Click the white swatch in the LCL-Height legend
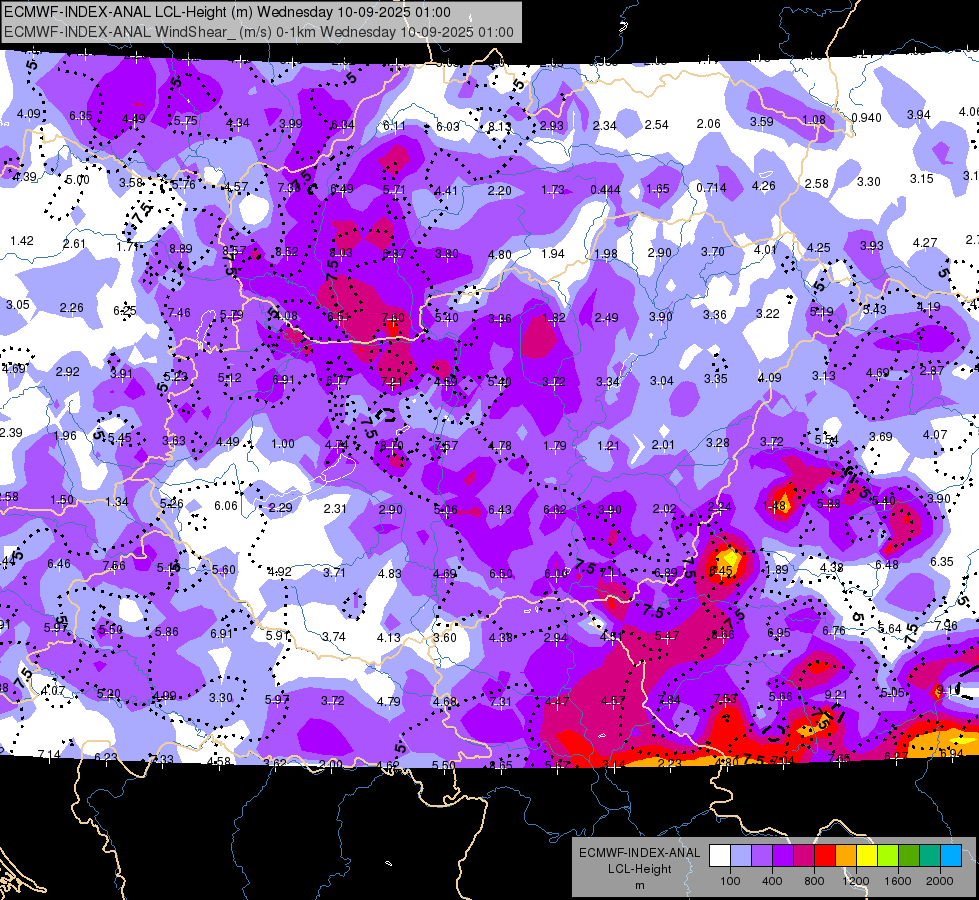 click(x=720, y=856)
